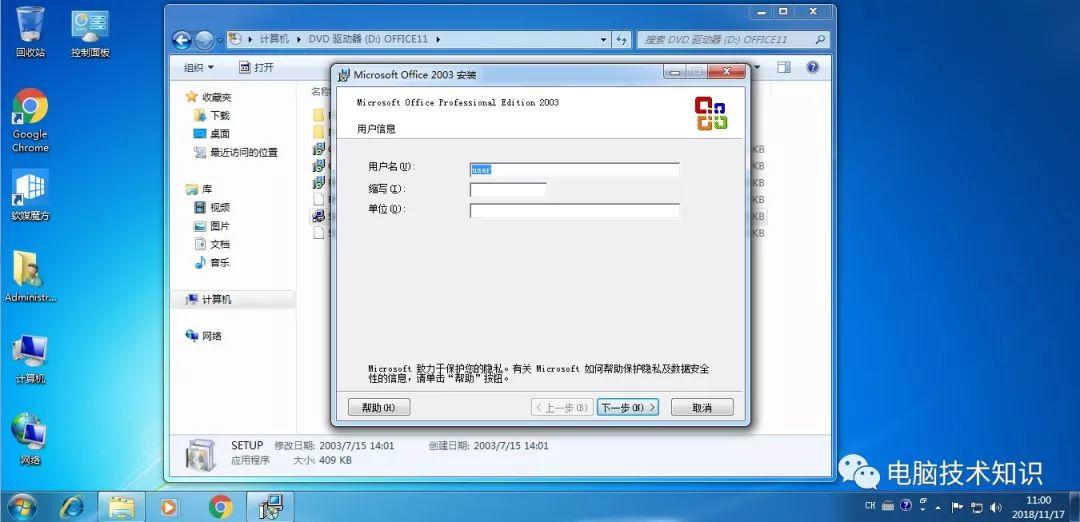Open the Windows Start menu

pos(23,508)
